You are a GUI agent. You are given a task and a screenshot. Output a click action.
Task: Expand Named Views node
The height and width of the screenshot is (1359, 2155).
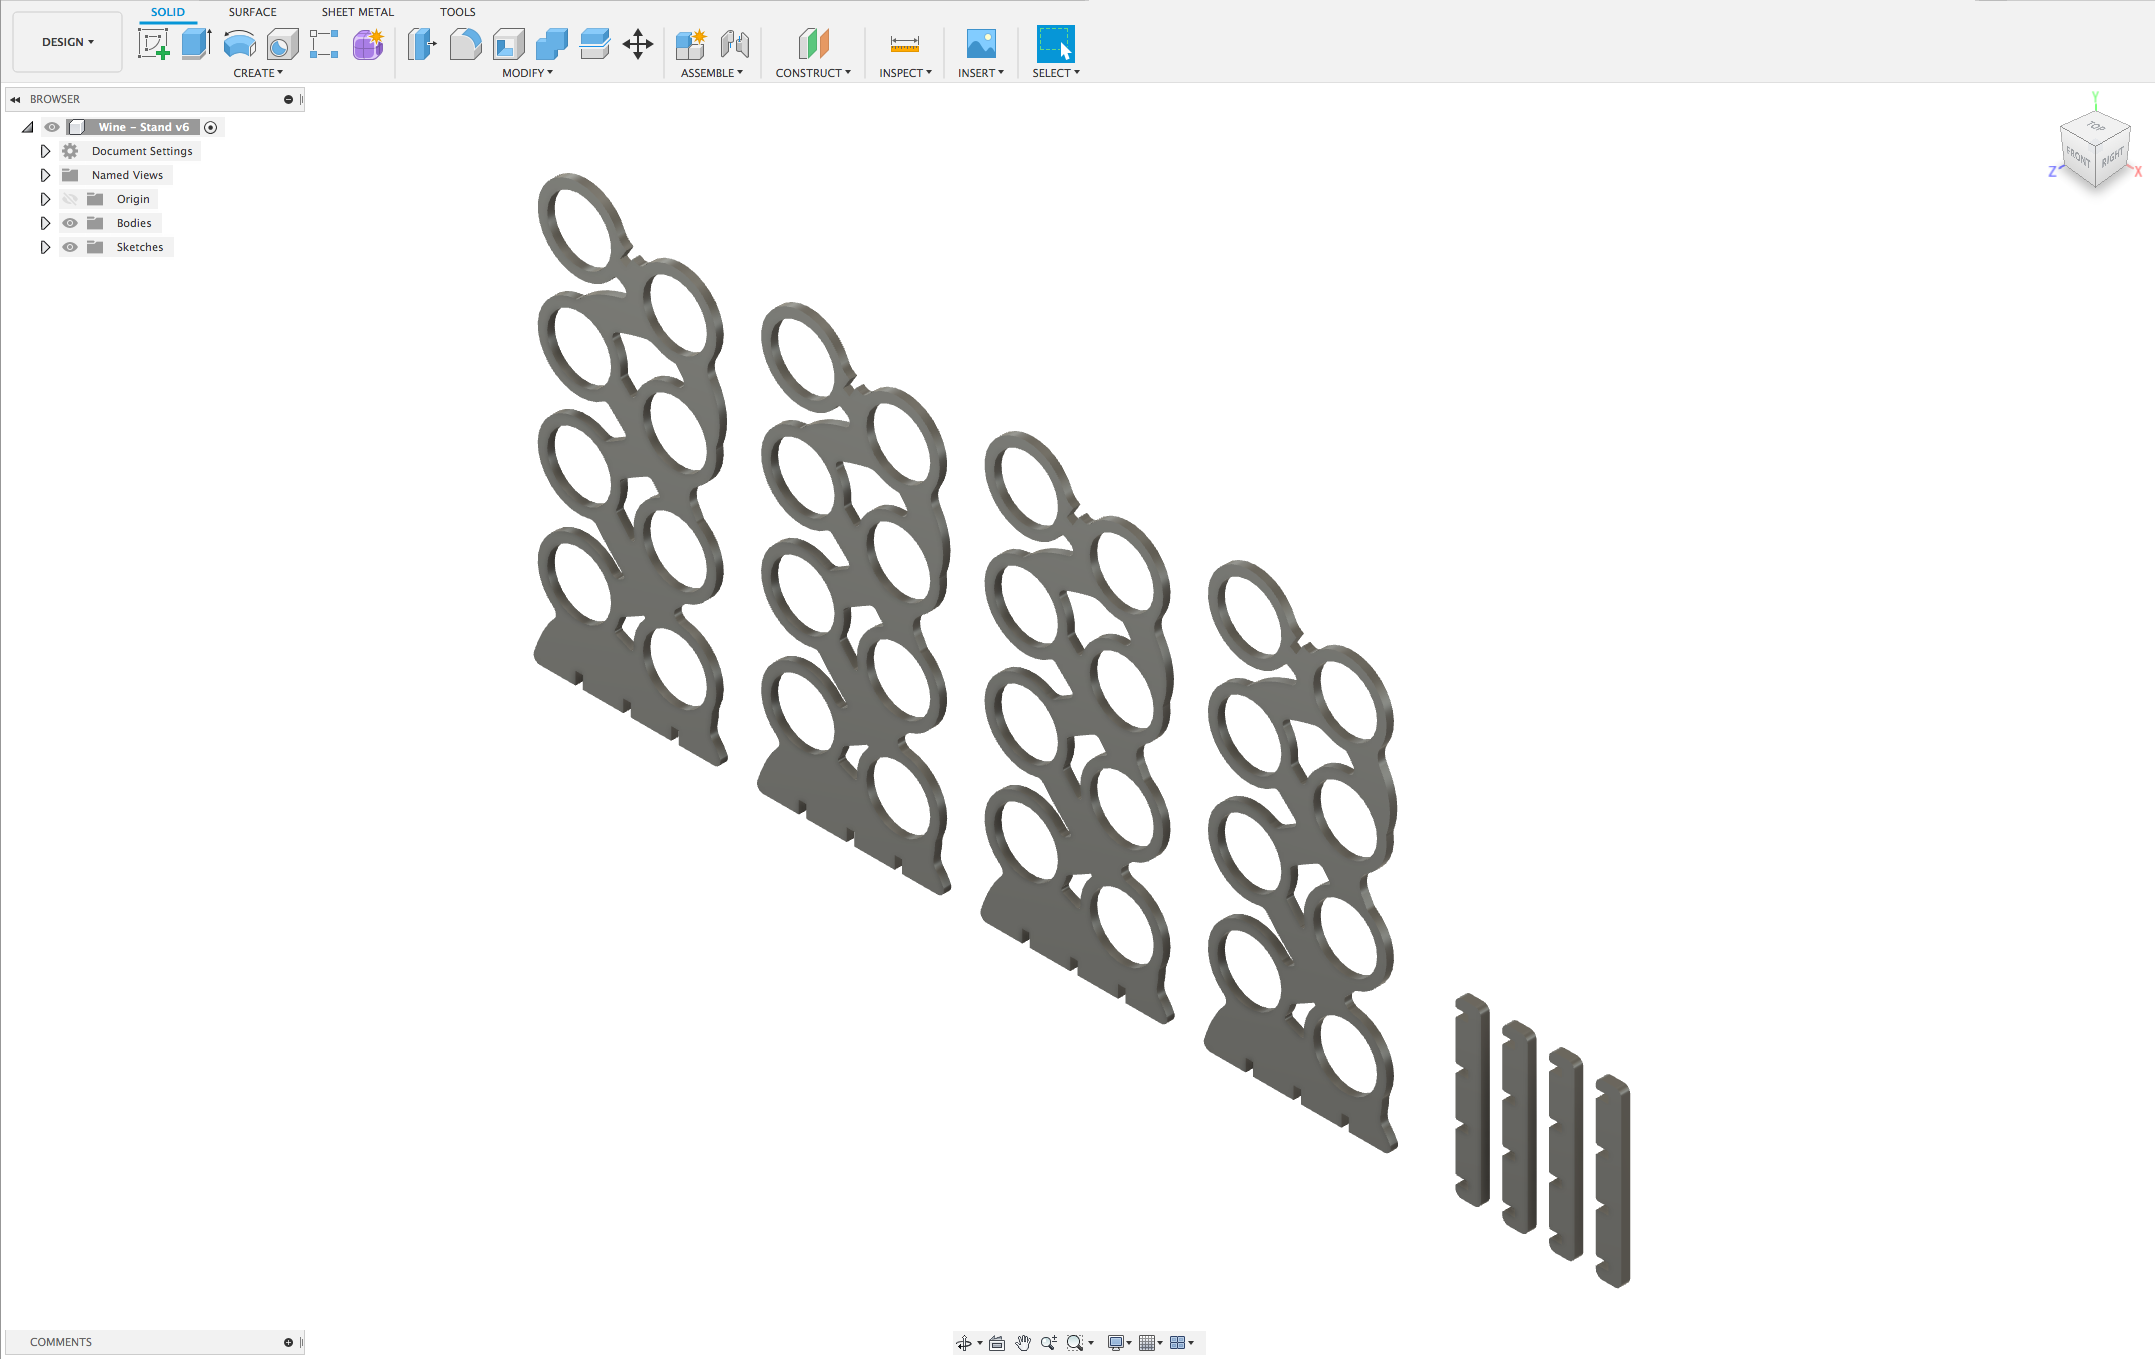click(45, 175)
